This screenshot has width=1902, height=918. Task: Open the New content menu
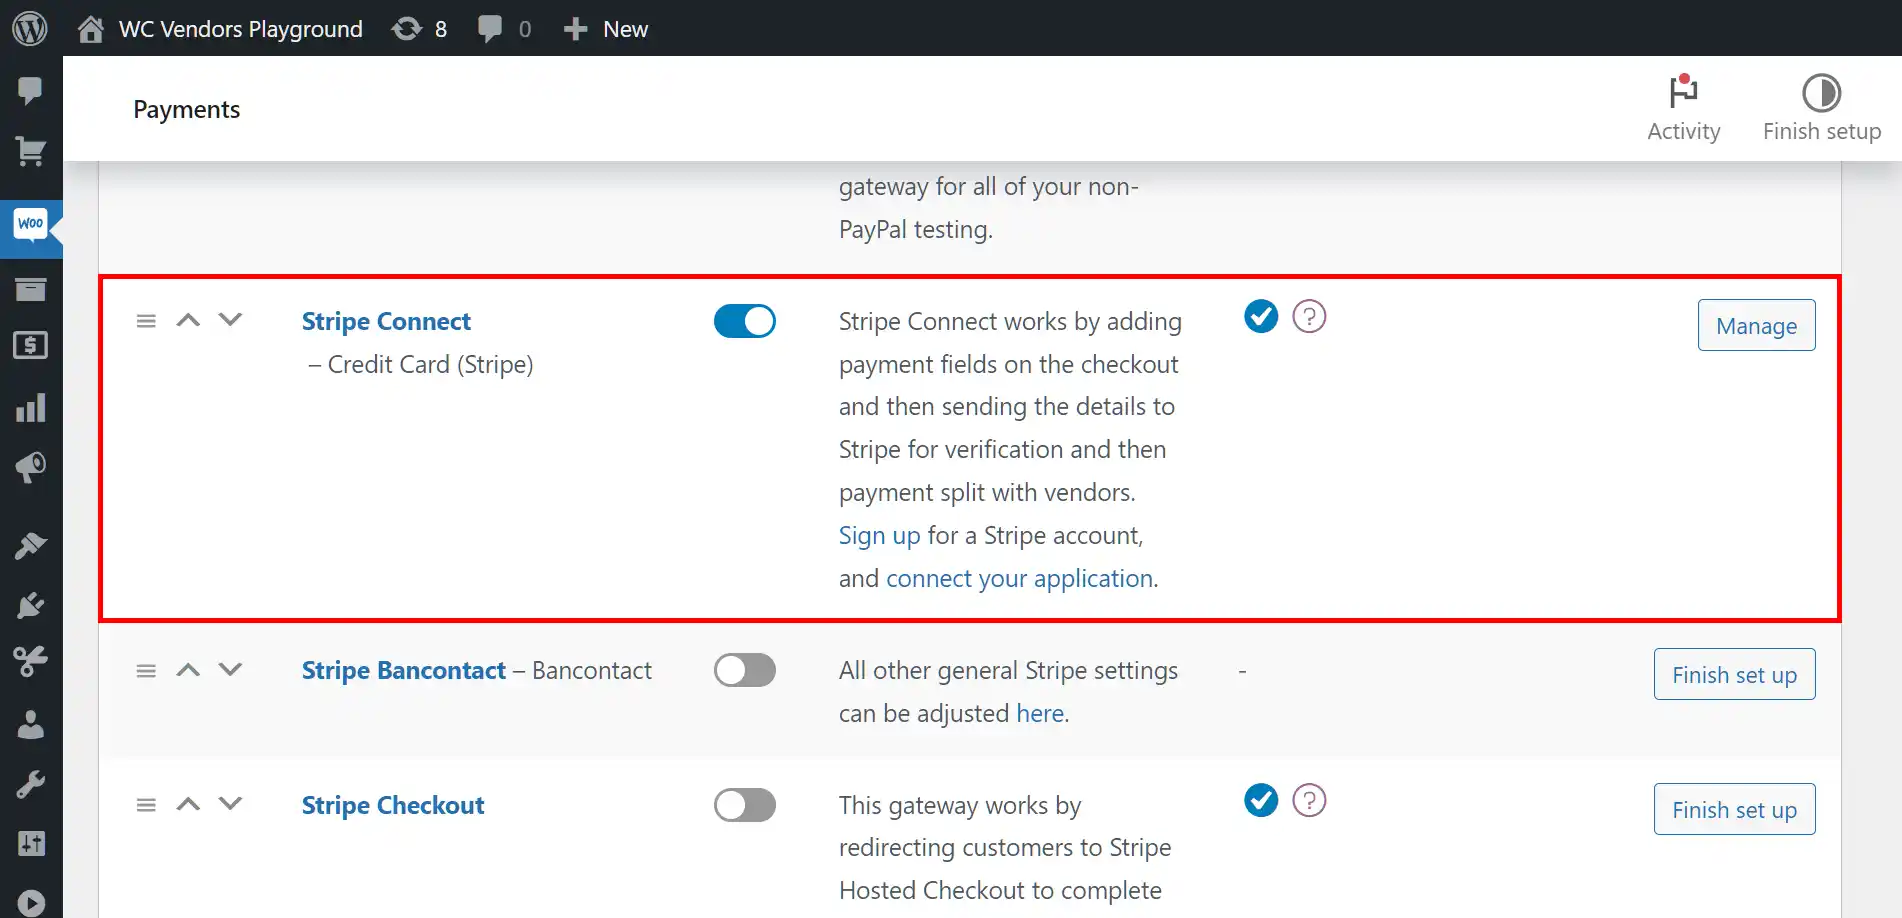606,29
